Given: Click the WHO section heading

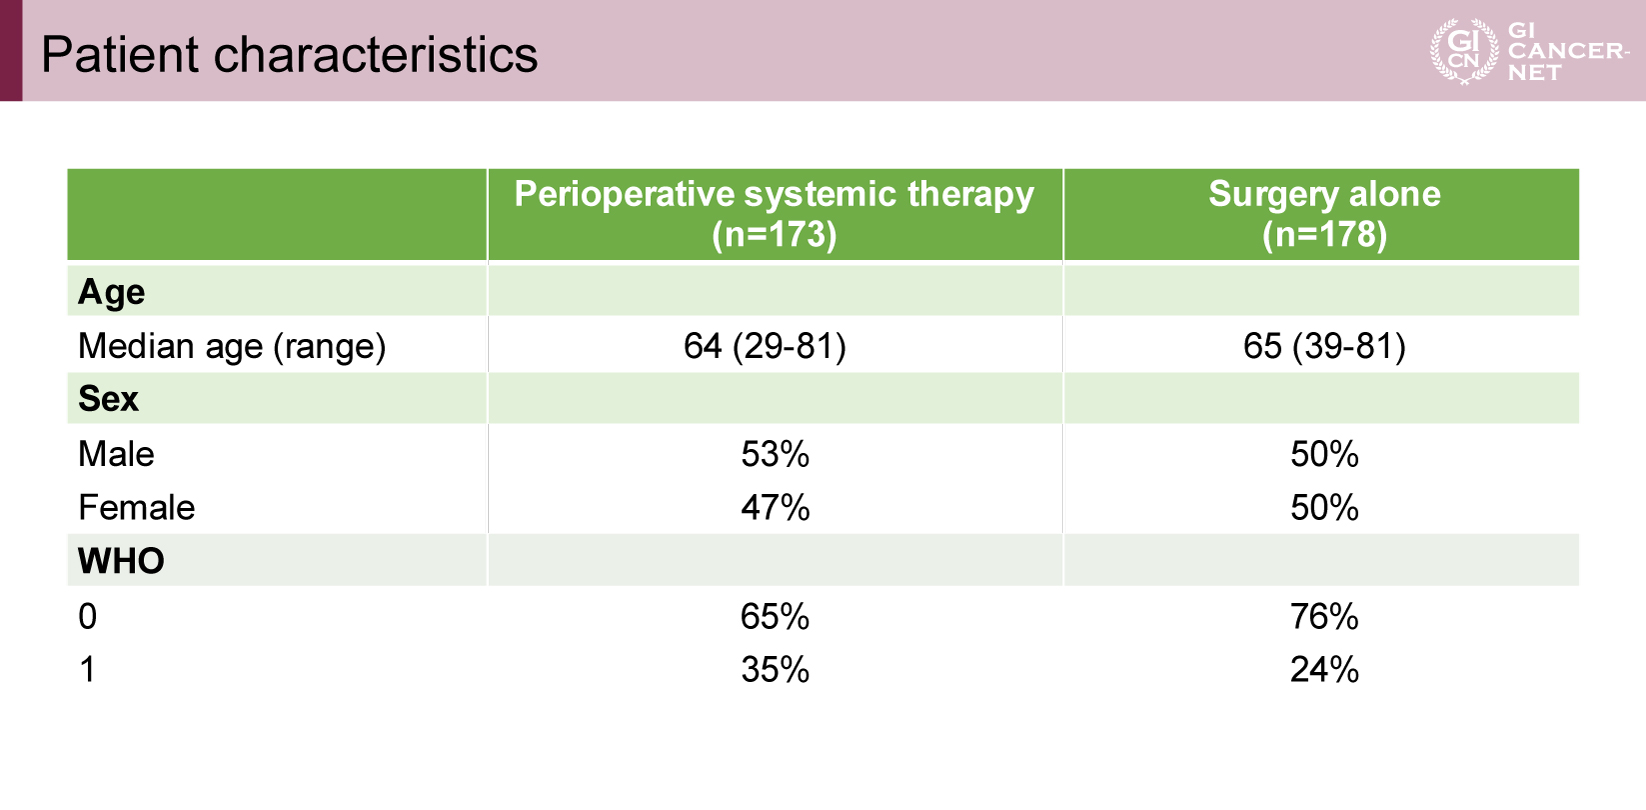Looking at the screenshot, I should (121, 561).
